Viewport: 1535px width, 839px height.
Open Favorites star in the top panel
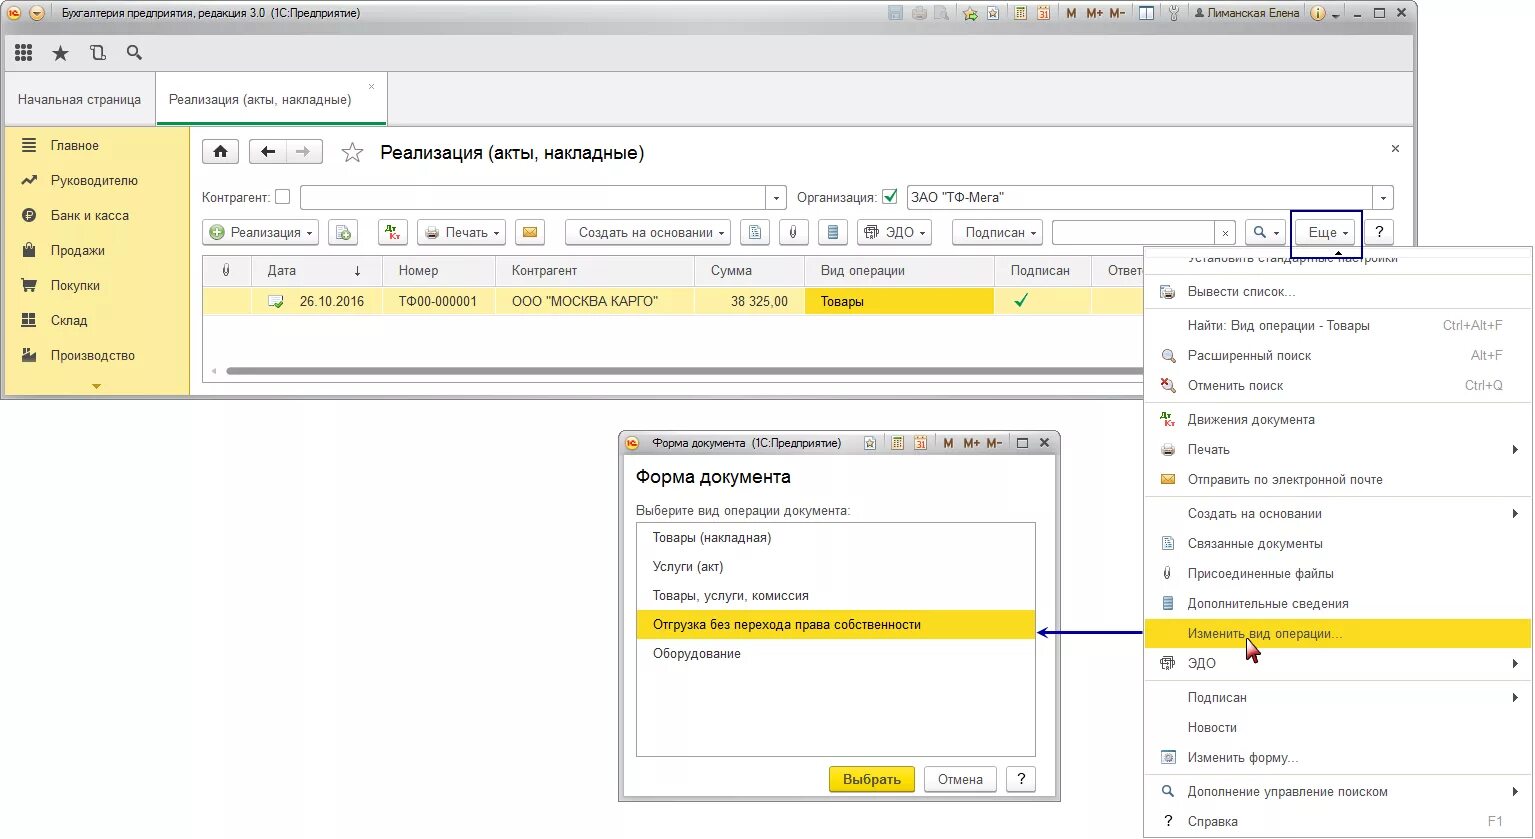click(61, 53)
